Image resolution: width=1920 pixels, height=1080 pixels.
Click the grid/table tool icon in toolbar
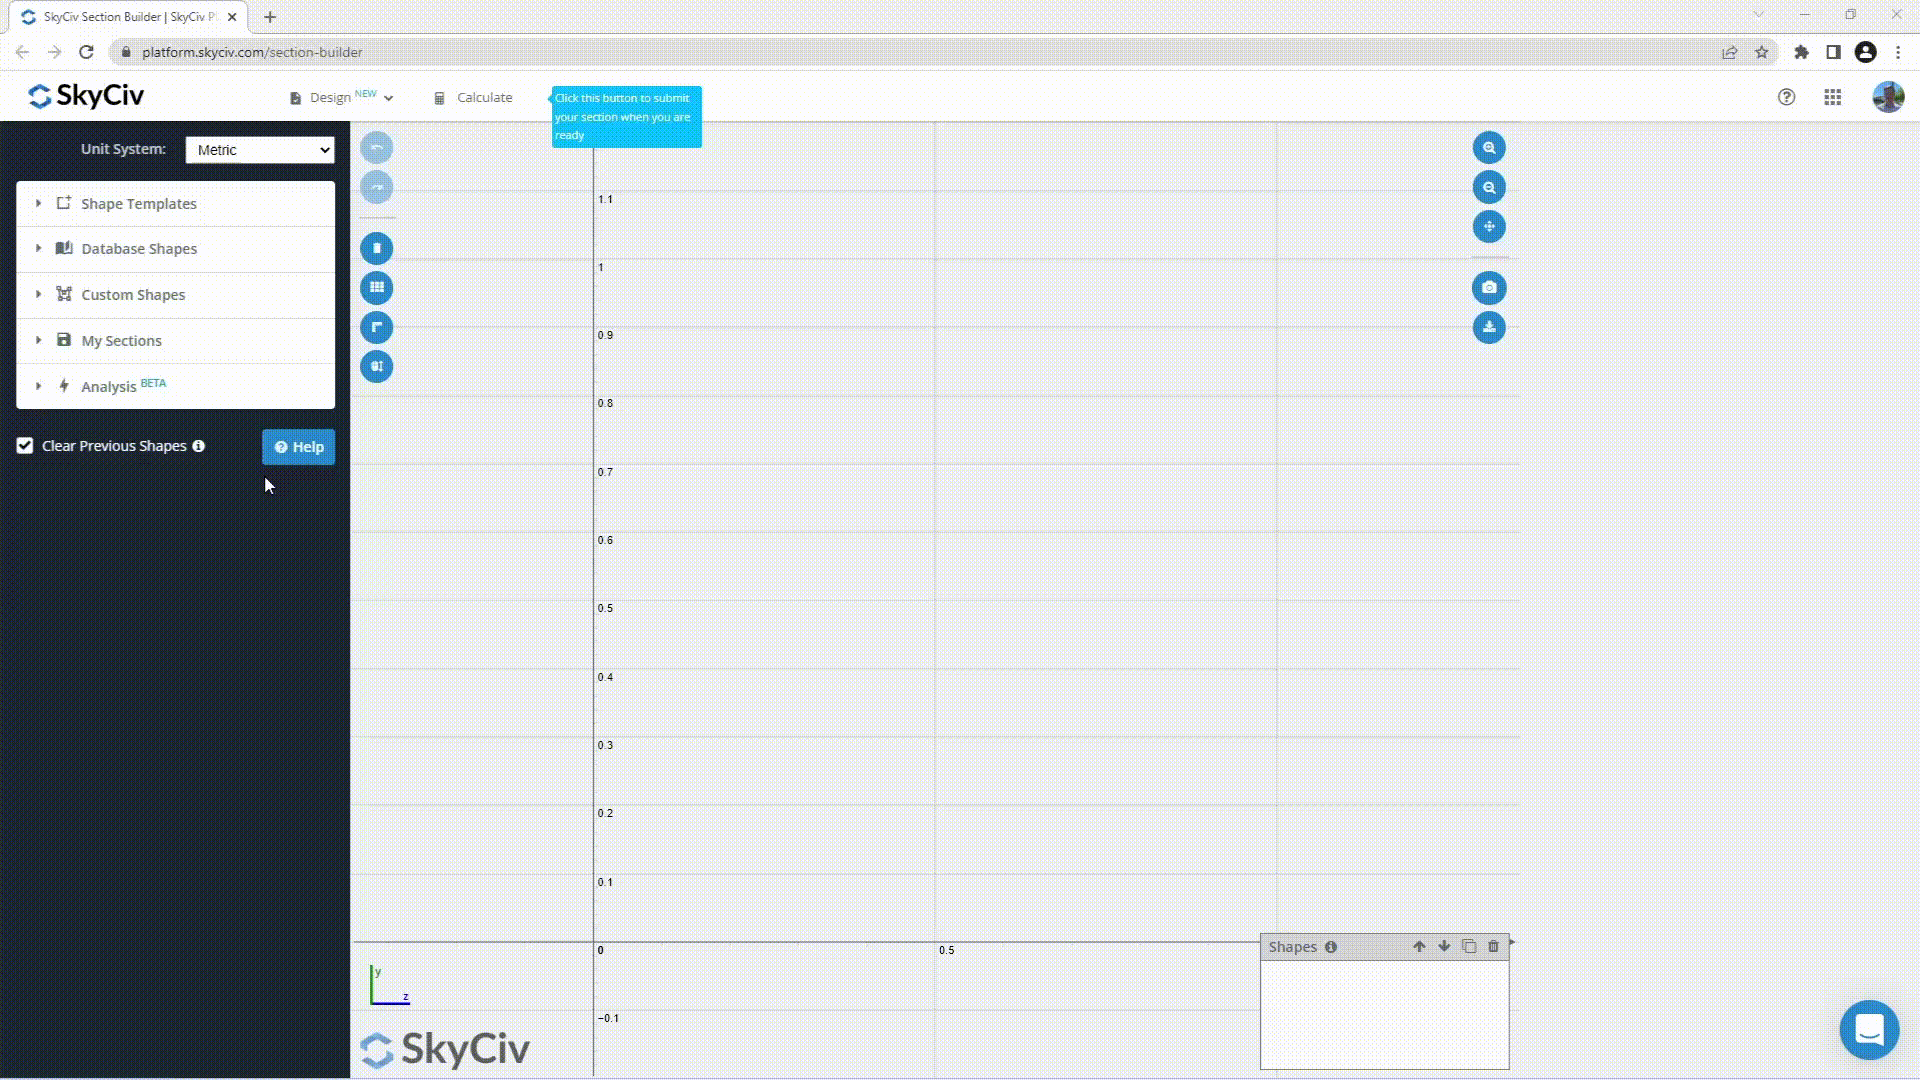(377, 287)
